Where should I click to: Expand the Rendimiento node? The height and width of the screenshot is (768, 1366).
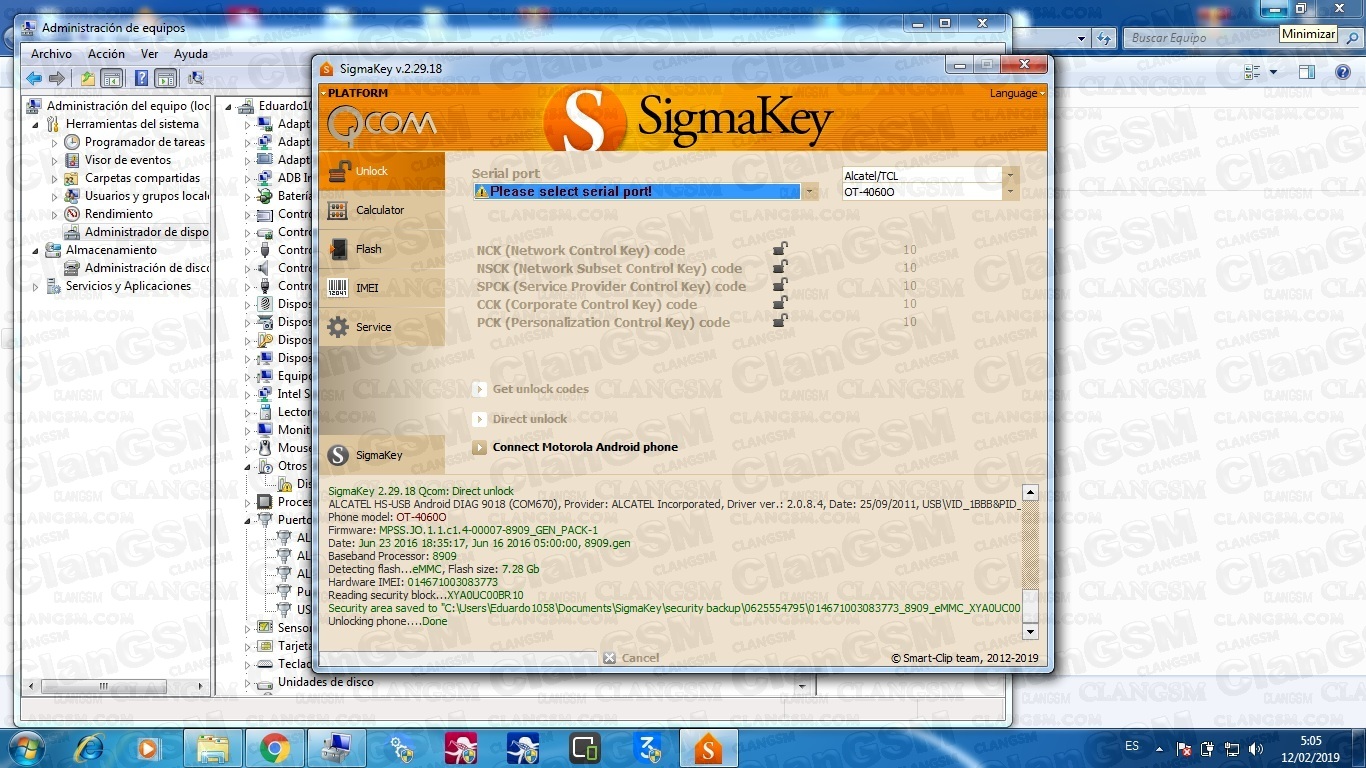tap(56, 215)
